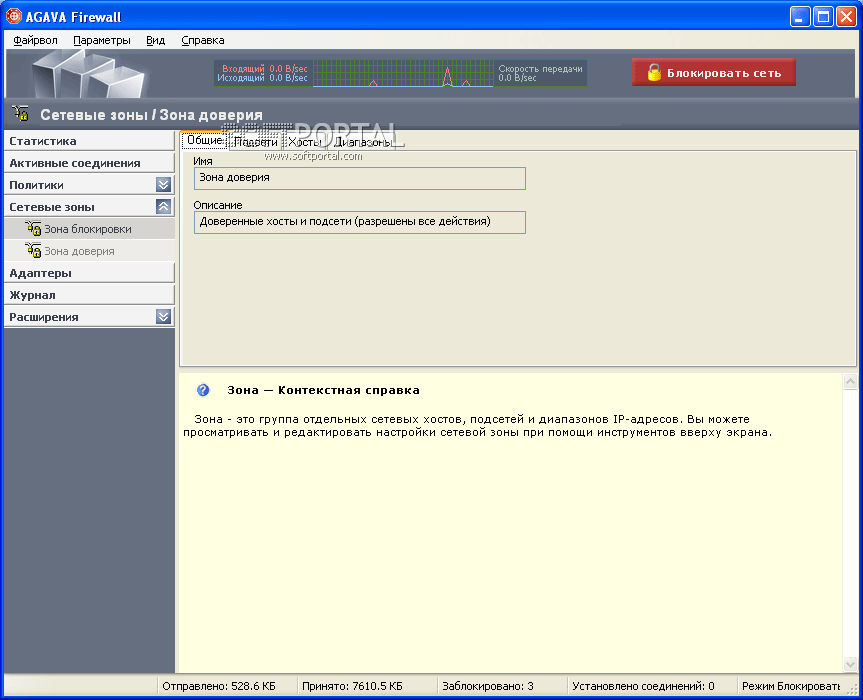Maximize the AGAVA Firewall window
The width and height of the screenshot is (863, 700).
point(823,17)
